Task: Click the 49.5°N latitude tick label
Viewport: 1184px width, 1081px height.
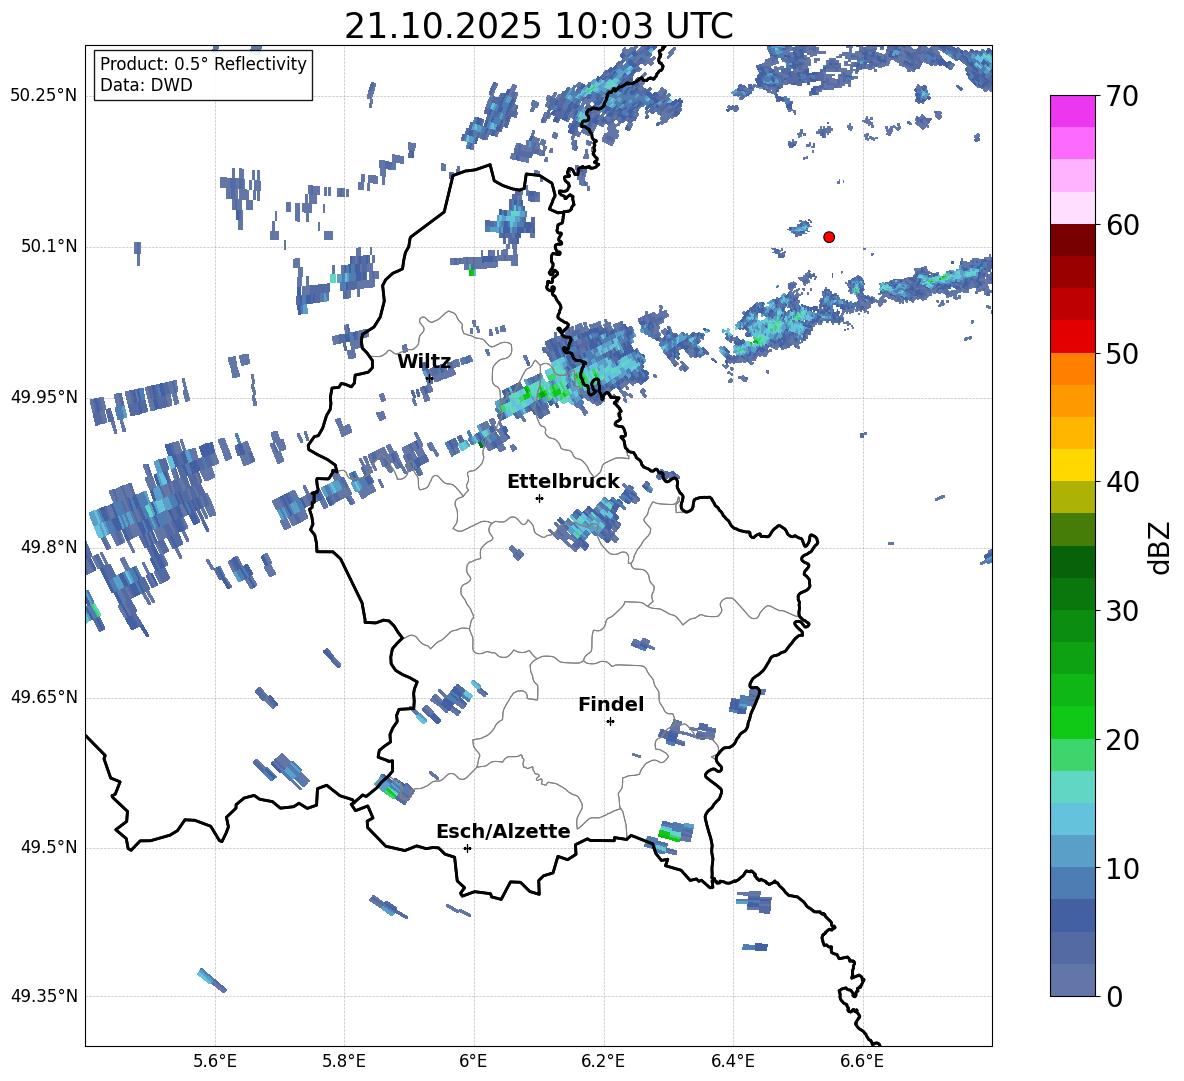Action: (49, 847)
